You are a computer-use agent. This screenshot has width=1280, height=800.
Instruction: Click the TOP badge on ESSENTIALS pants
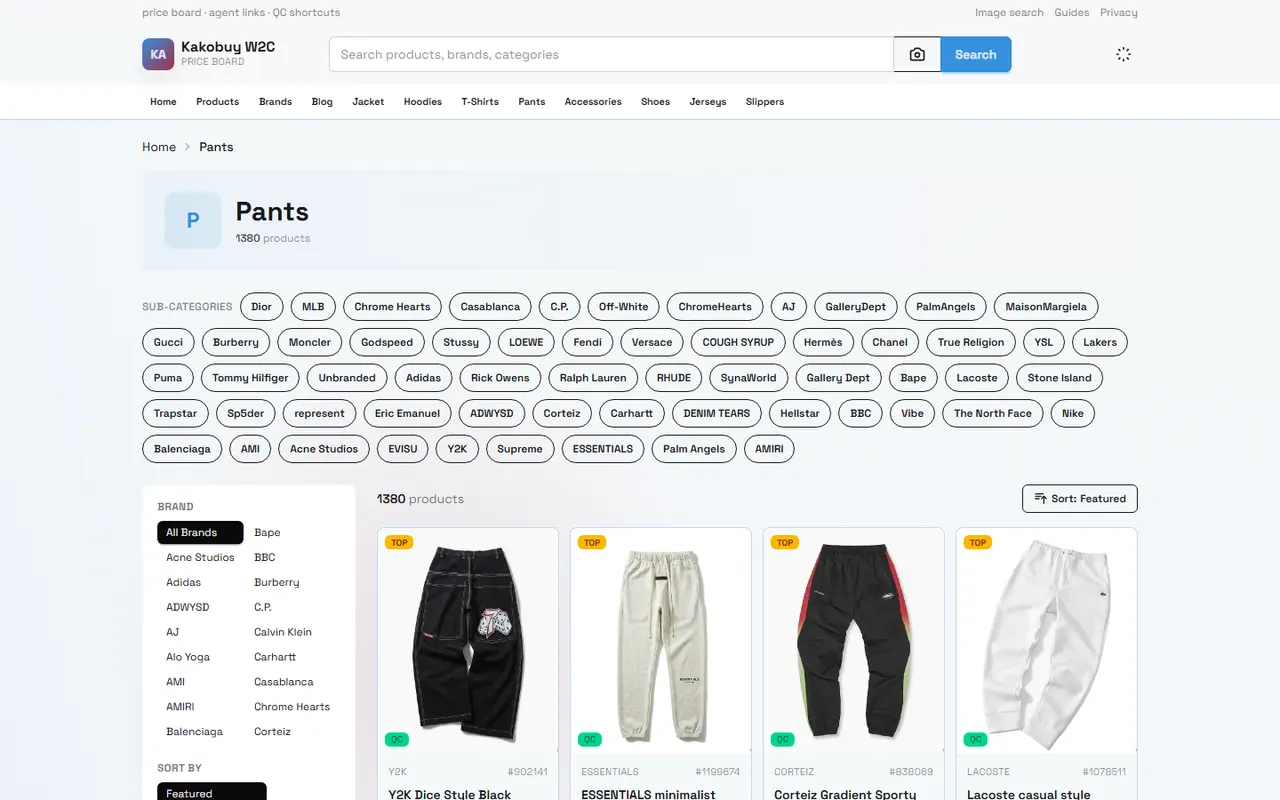(592, 542)
